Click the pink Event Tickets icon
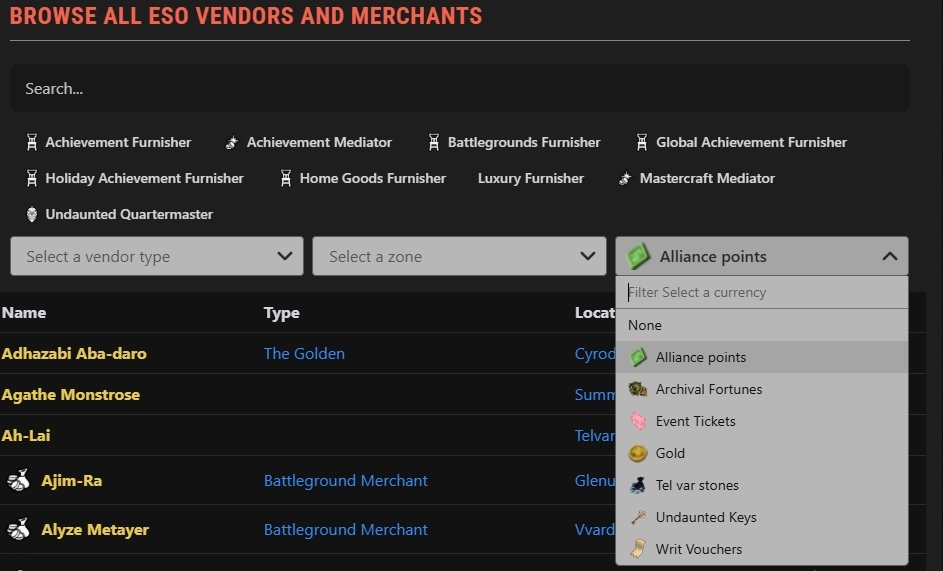 (x=637, y=421)
